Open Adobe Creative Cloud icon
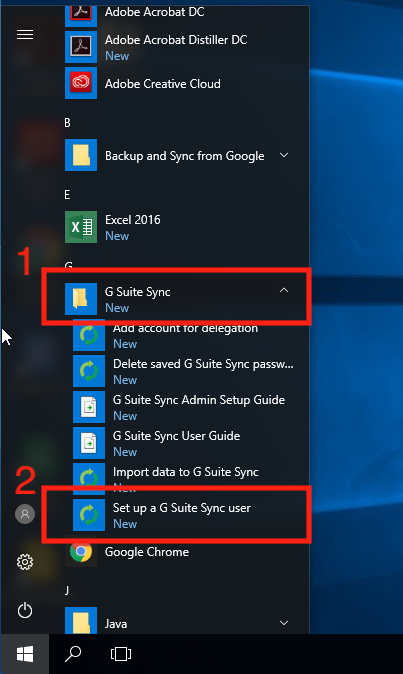403x674 pixels. click(x=81, y=83)
